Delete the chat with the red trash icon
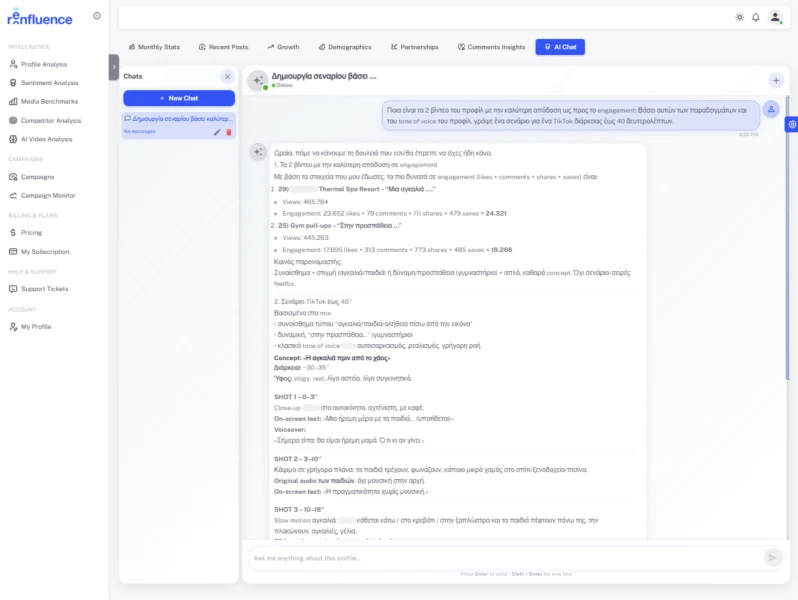798x600 pixels. click(x=228, y=132)
